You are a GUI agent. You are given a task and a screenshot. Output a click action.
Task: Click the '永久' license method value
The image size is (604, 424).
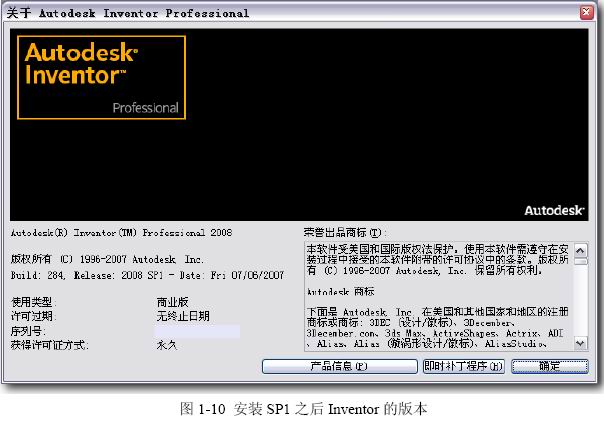pos(167,345)
